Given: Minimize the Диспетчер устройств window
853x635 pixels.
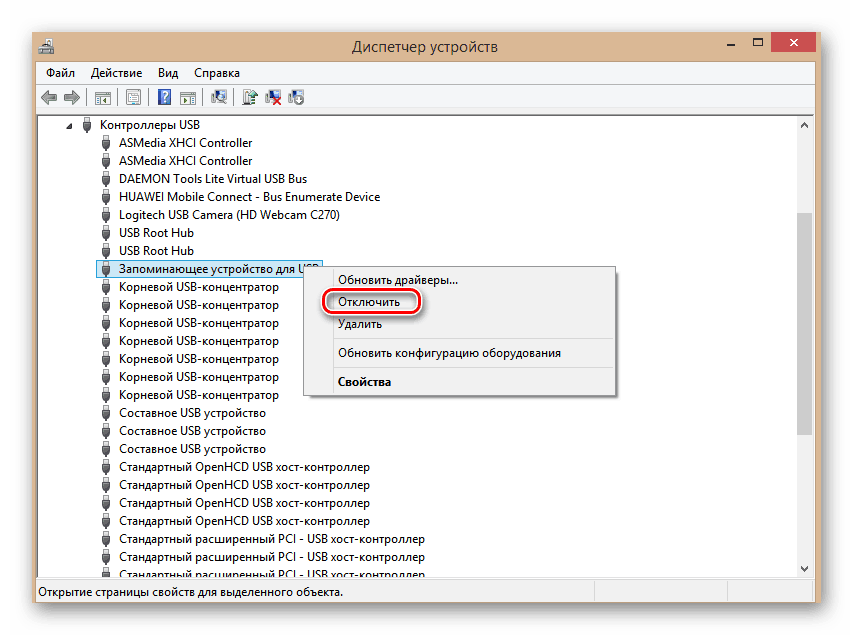Looking at the screenshot, I should coord(731,44).
